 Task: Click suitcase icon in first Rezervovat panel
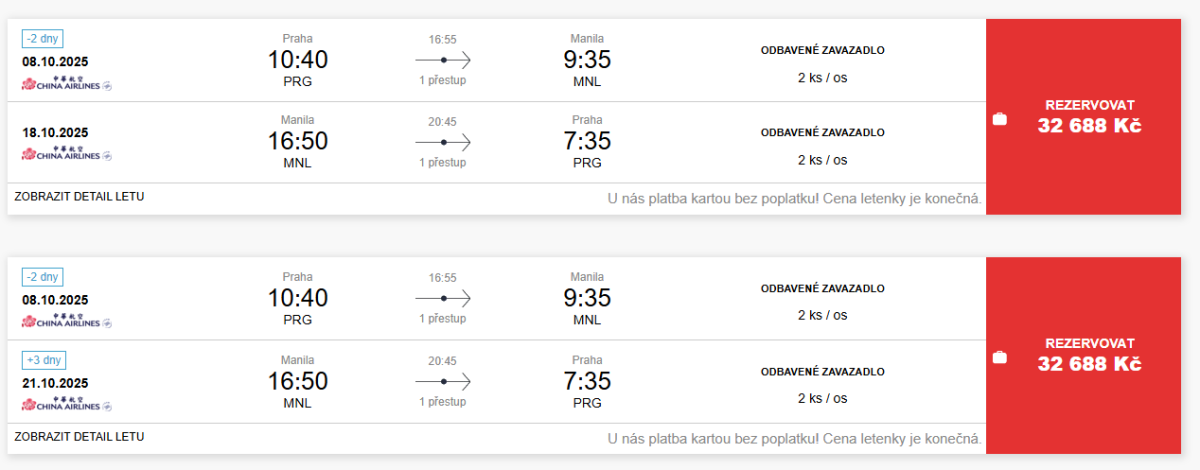click(1000, 120)
